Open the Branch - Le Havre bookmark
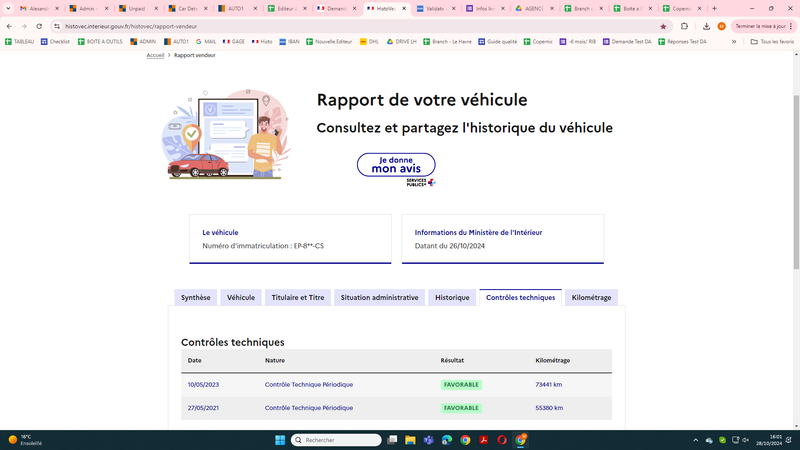 (447, 41)
